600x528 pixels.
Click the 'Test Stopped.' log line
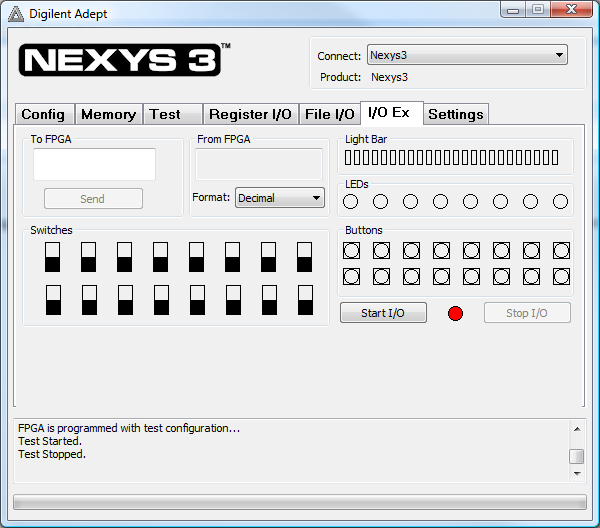pos(52,454)
